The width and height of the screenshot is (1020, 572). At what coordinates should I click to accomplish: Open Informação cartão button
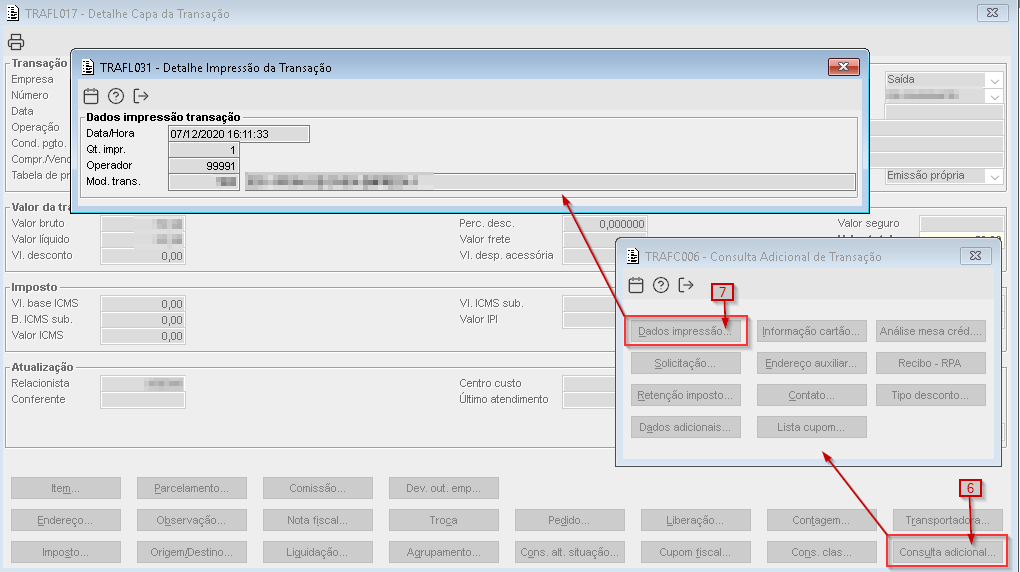(x=811, y=331)
